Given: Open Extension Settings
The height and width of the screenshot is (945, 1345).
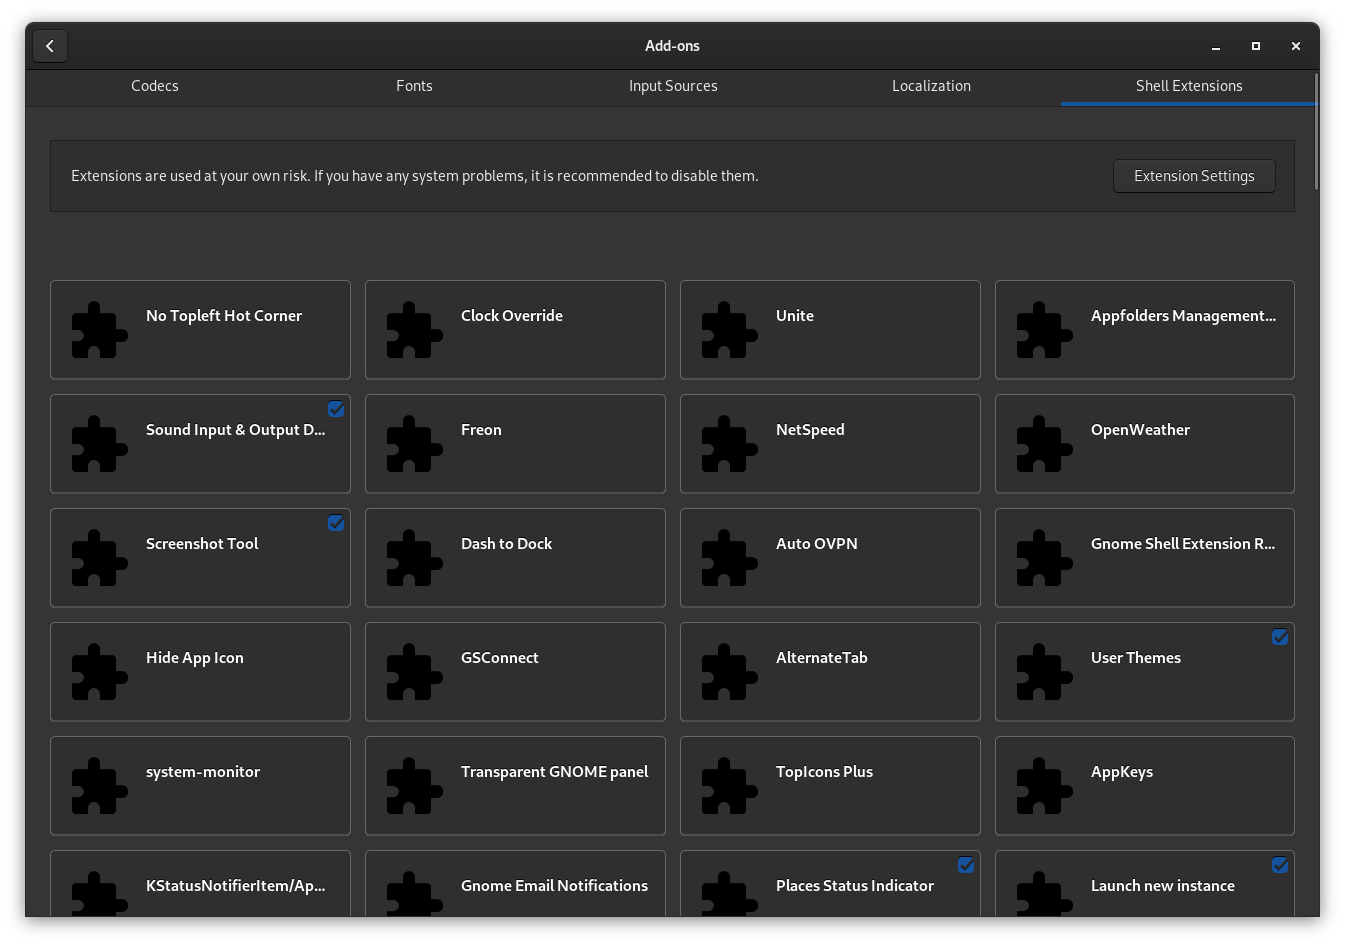Looking at the screenshot, I should [1194, 176].
